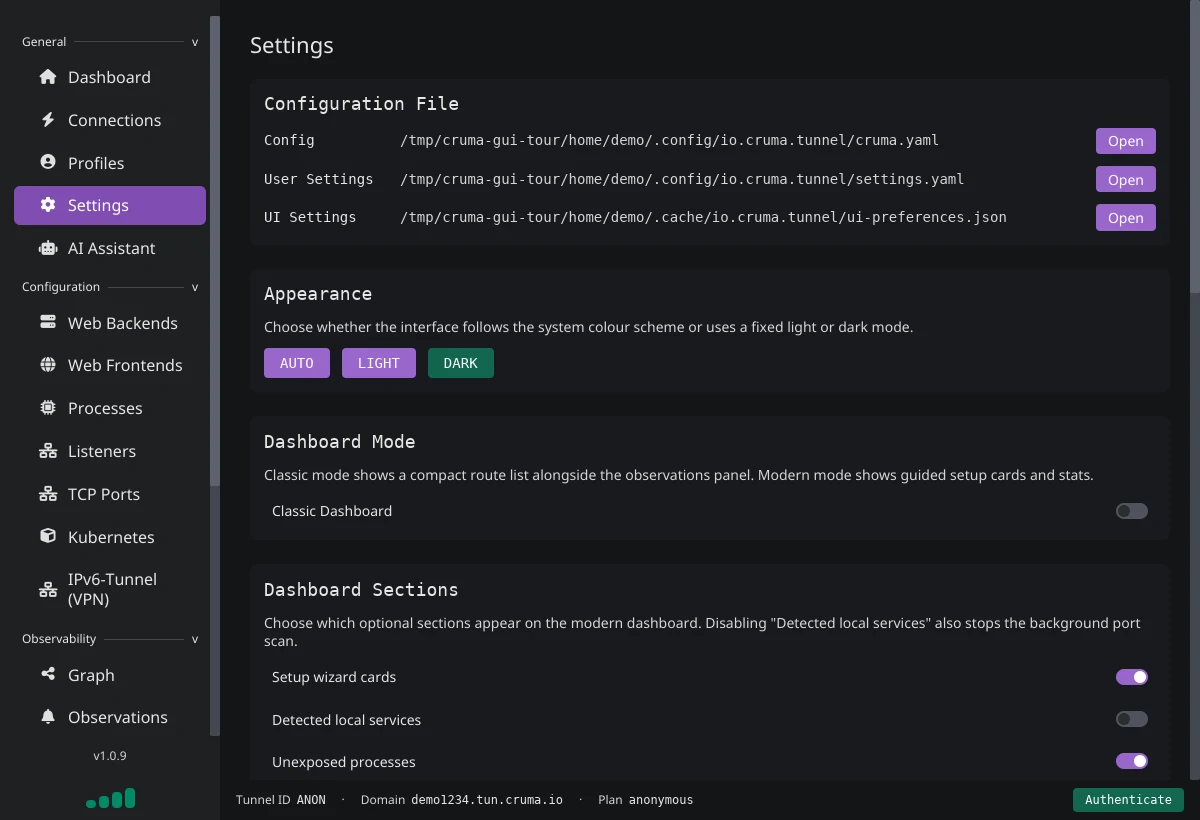Click the TCP Ports network icon
The width and height of the screenshot is (1200, 820).
48,494
